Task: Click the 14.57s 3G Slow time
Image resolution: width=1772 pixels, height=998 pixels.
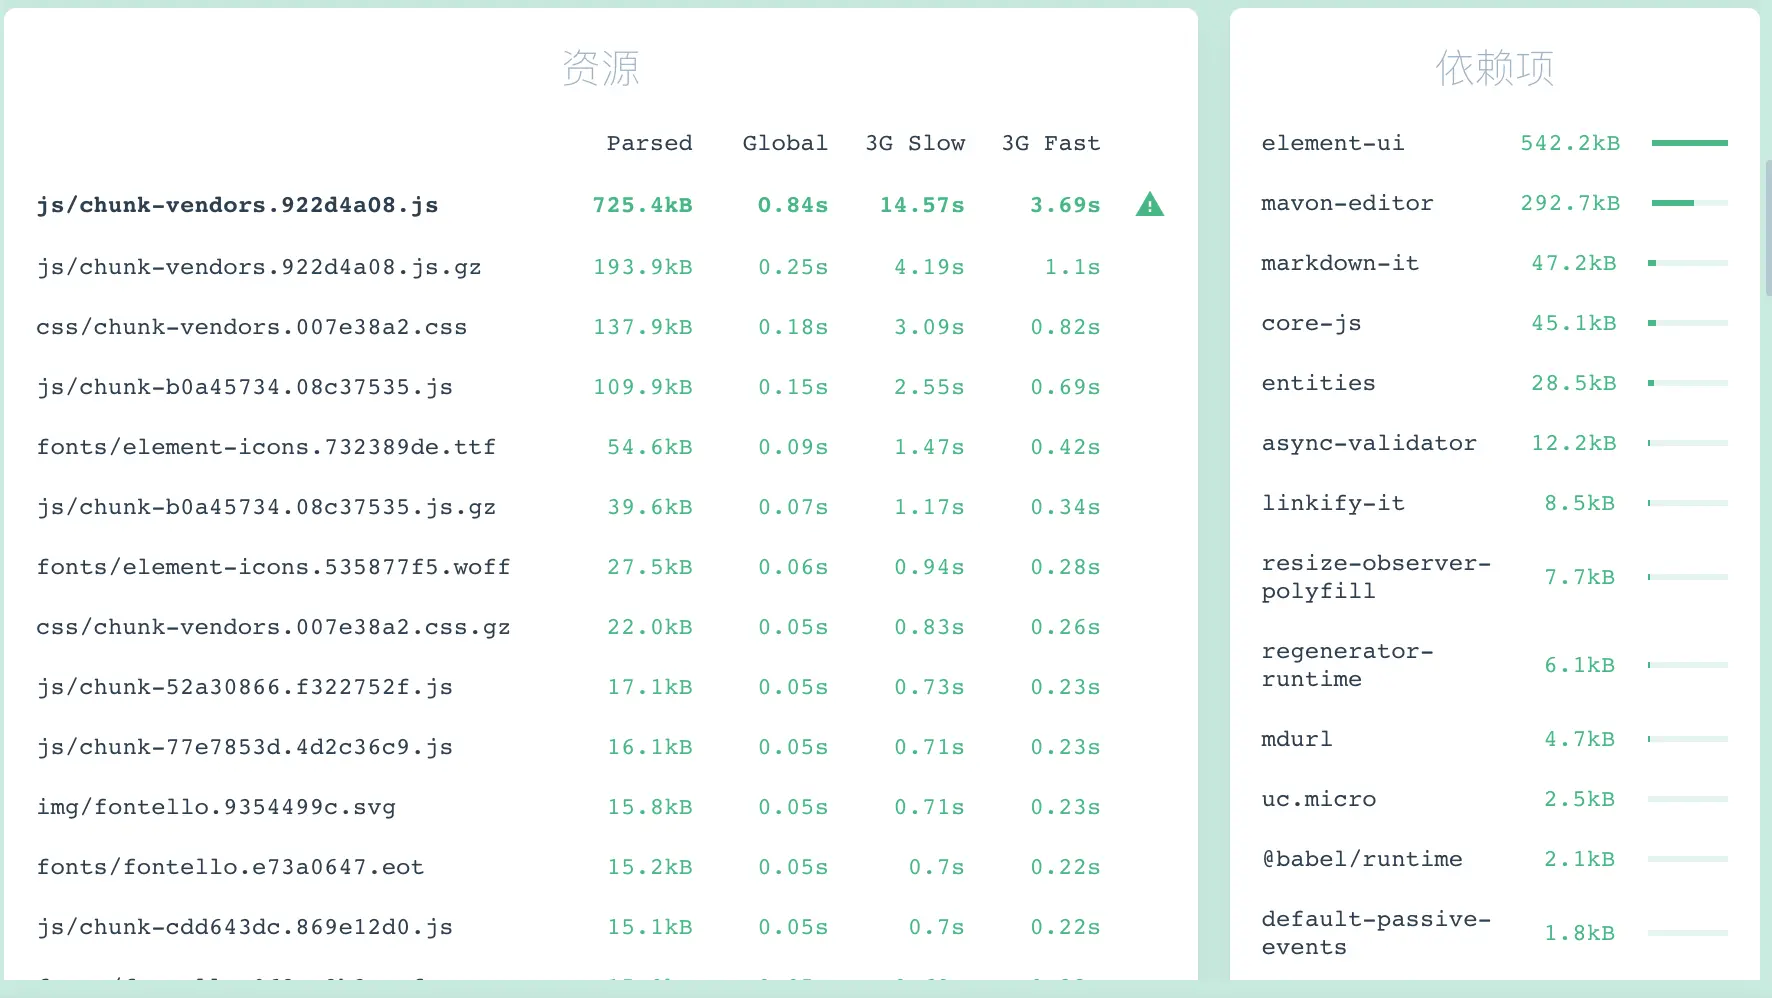Action: [x=922, y=205]
